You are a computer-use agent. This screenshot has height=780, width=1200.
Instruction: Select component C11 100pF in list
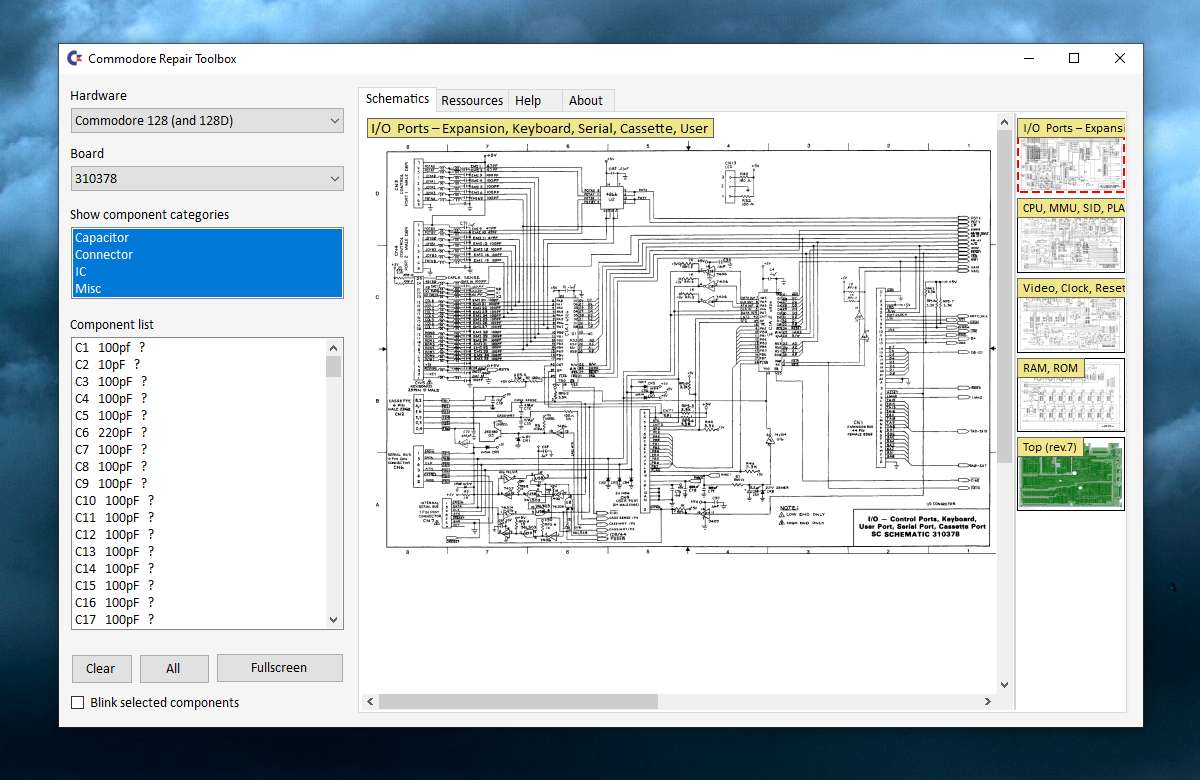click(x=199, y=518)
